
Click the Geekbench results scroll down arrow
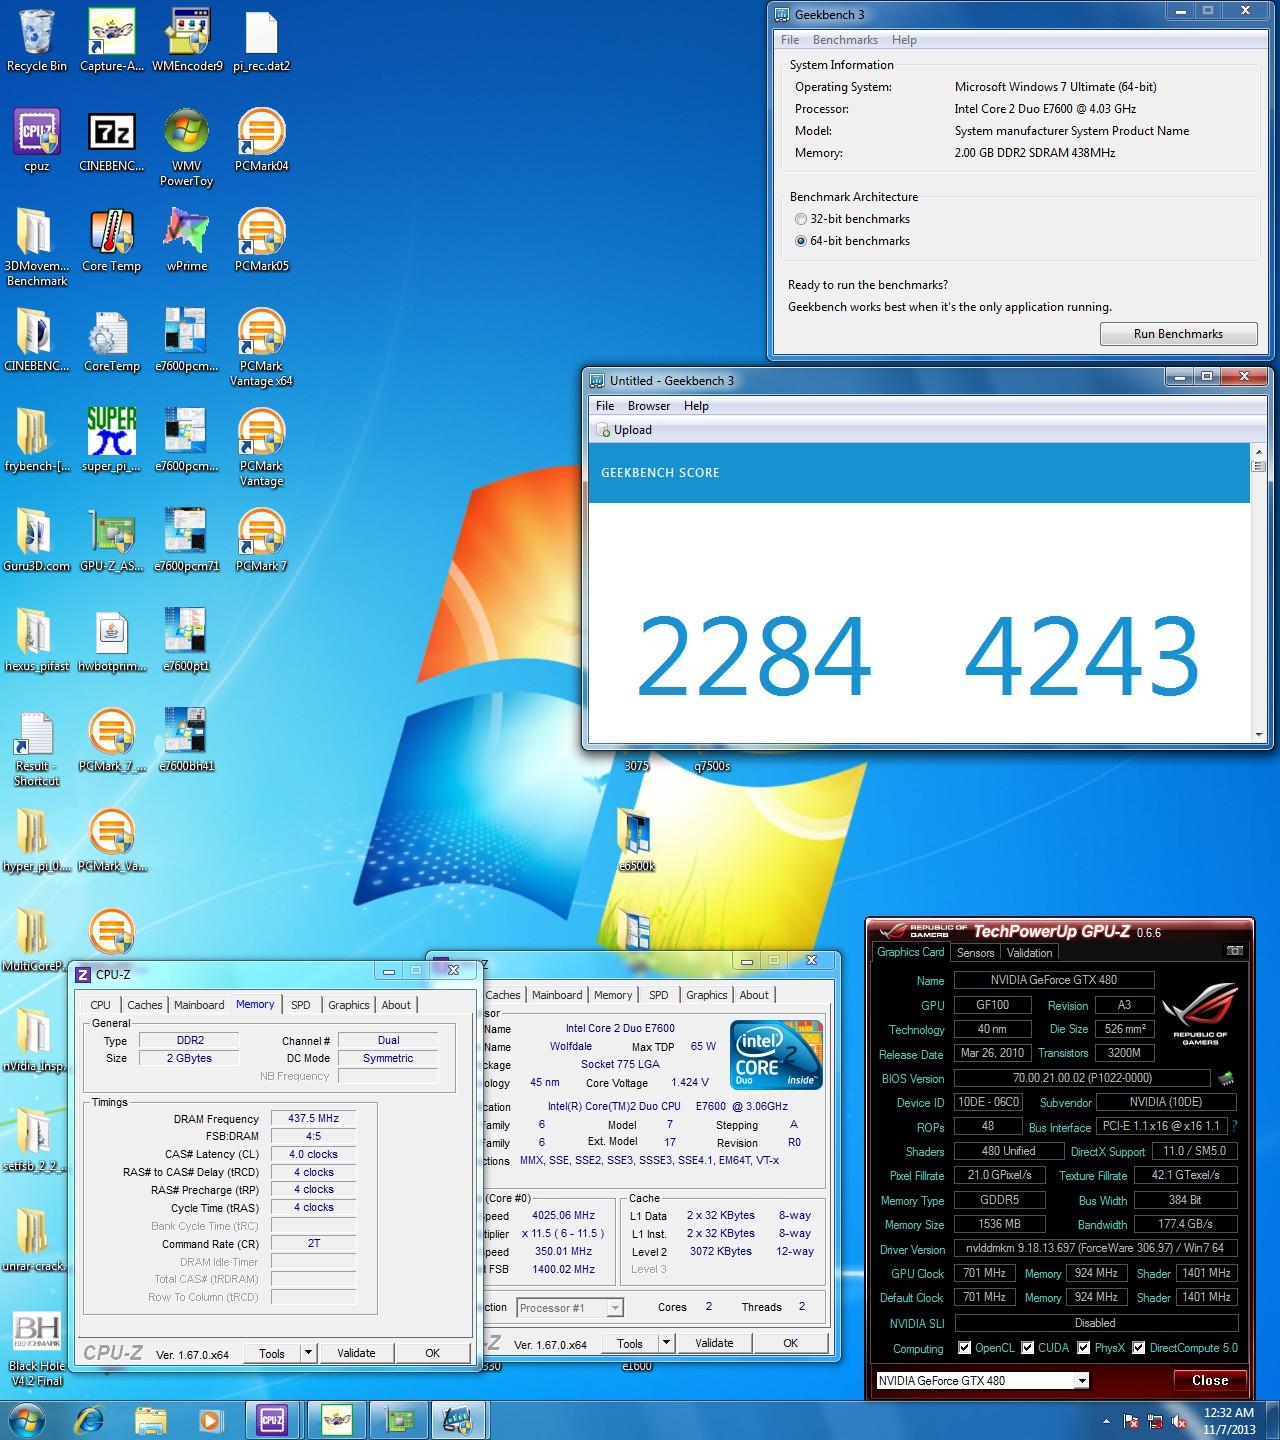[1258, 735]
